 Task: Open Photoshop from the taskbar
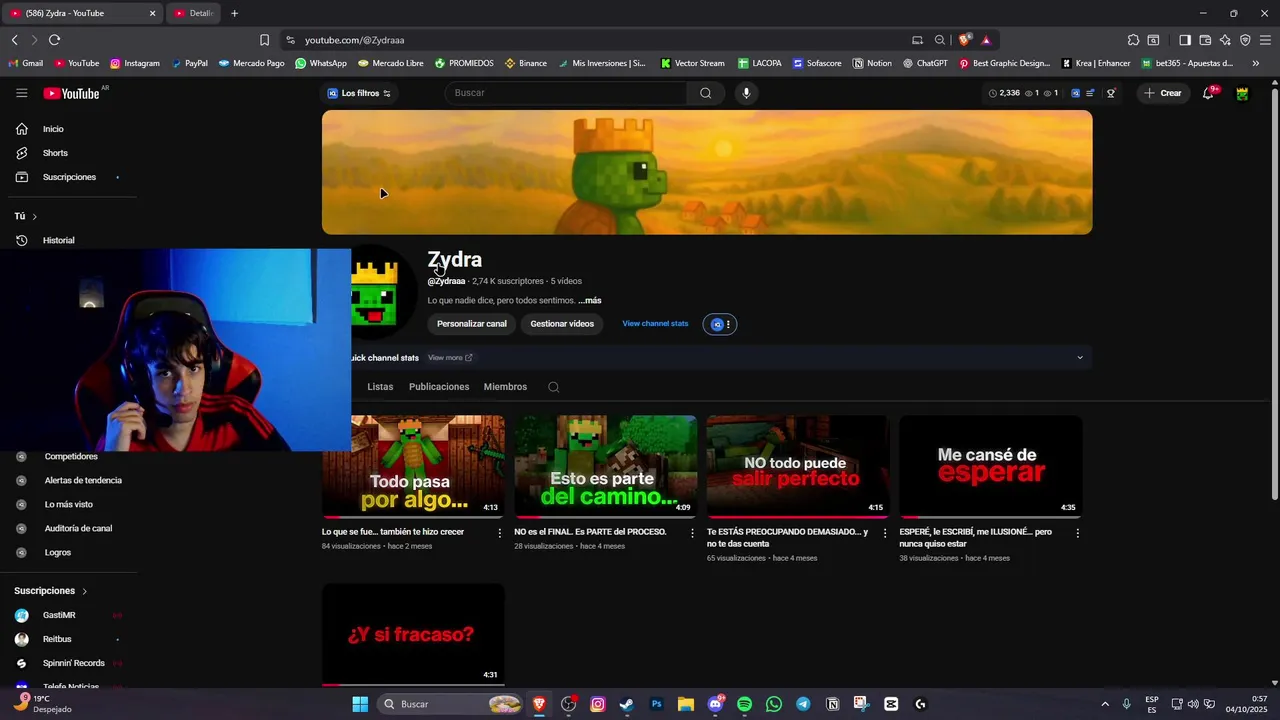657,704
